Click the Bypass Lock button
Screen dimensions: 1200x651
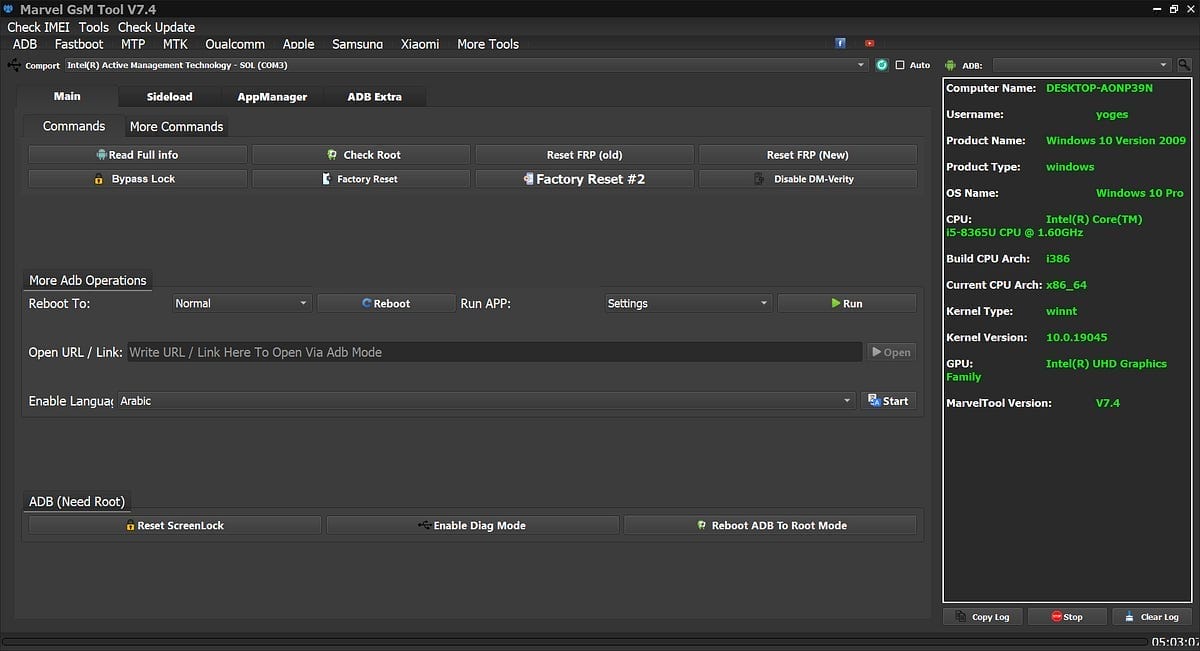(137, 179)
